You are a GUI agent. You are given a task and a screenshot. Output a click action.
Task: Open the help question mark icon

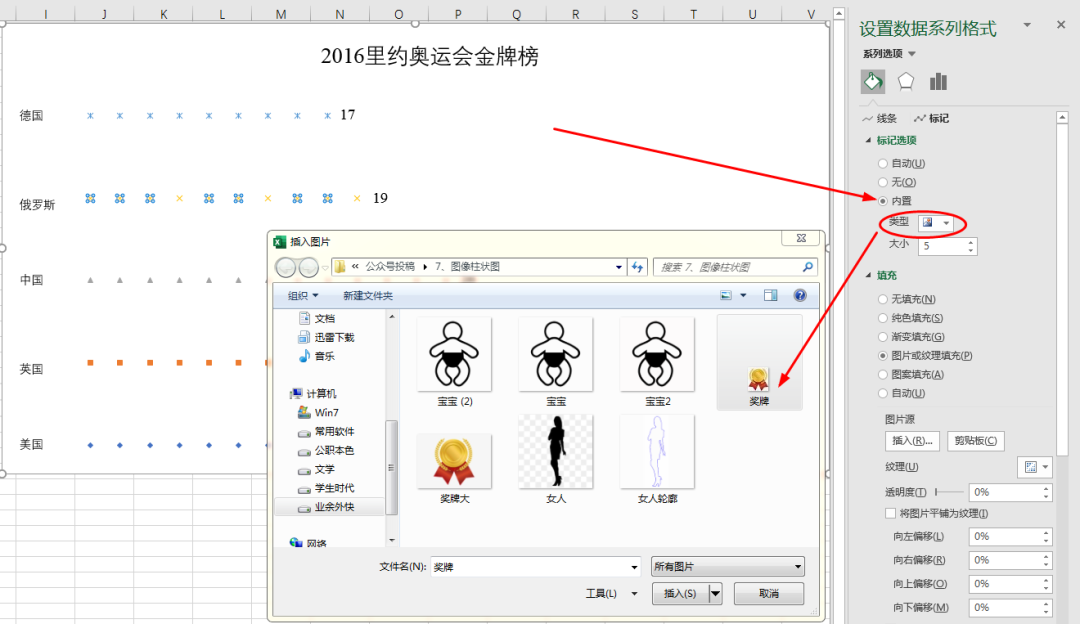800,295
